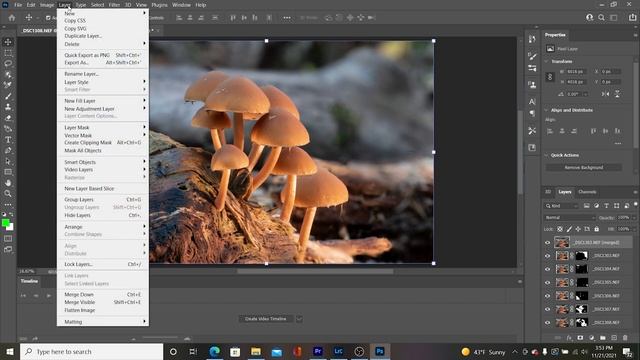
Task: Click the lock transparent pixels icon
Action: pos(560,229)
